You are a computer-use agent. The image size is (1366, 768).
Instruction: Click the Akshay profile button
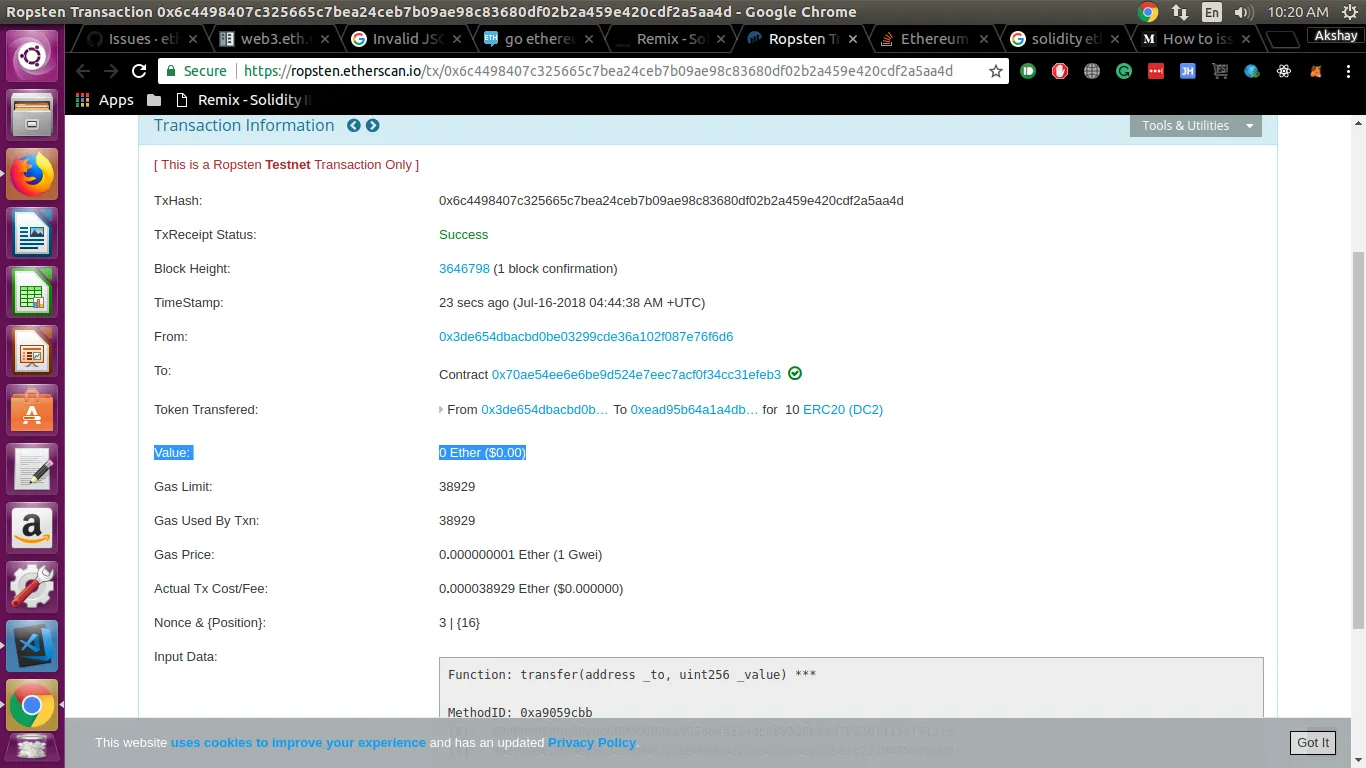[x=1336, y=36]
